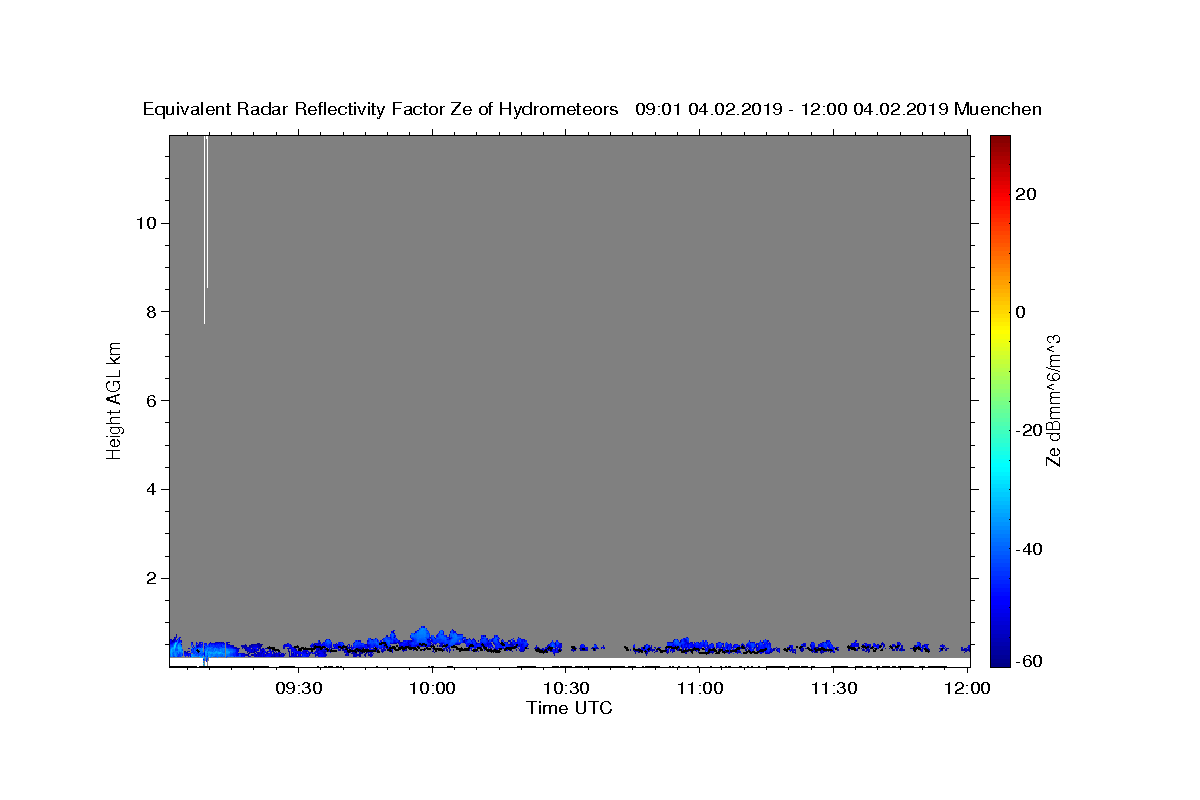Image resolution: width=1200 pixels, height=800 pixels.
Task: Click the '09:30' time tick label
Action: [x=298, y=688]
